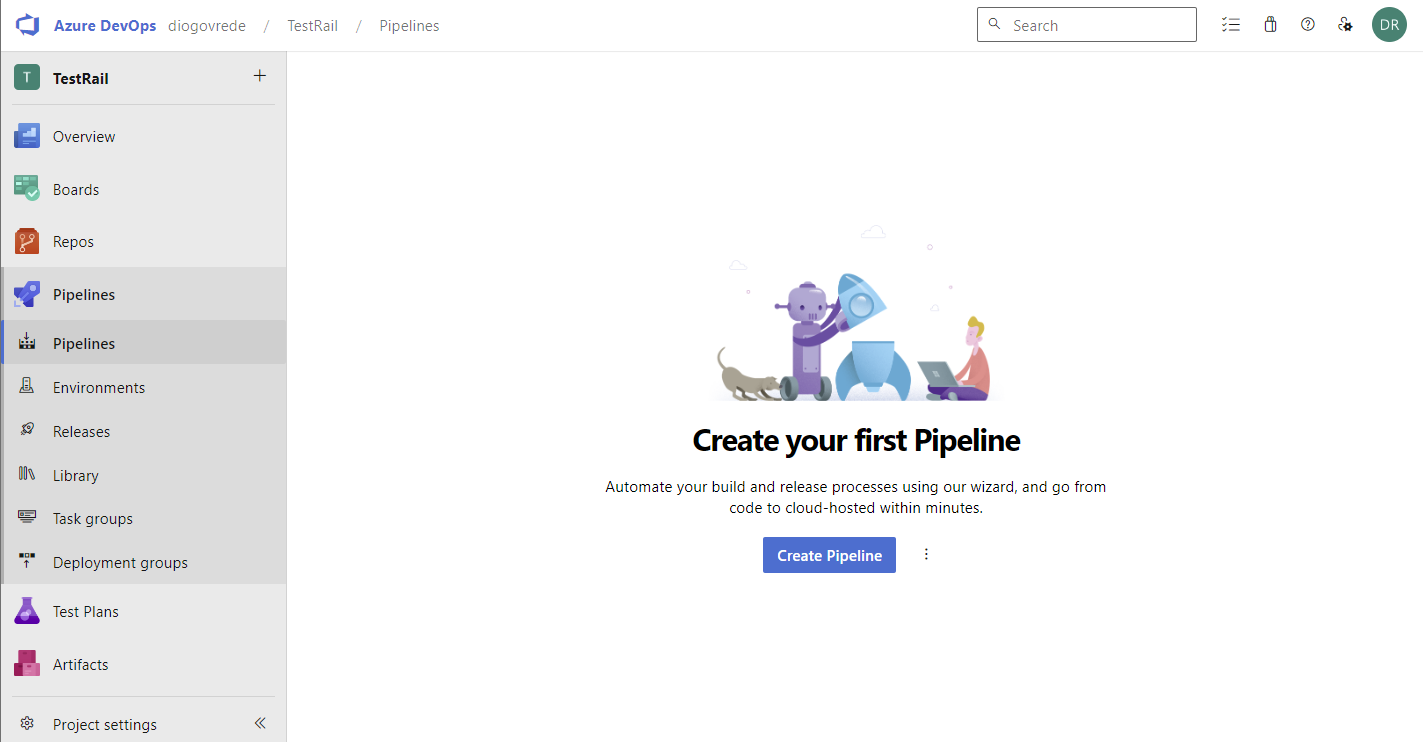Open the Help question mark icon
The image size is (1423, 742).
pos(1308,25)
